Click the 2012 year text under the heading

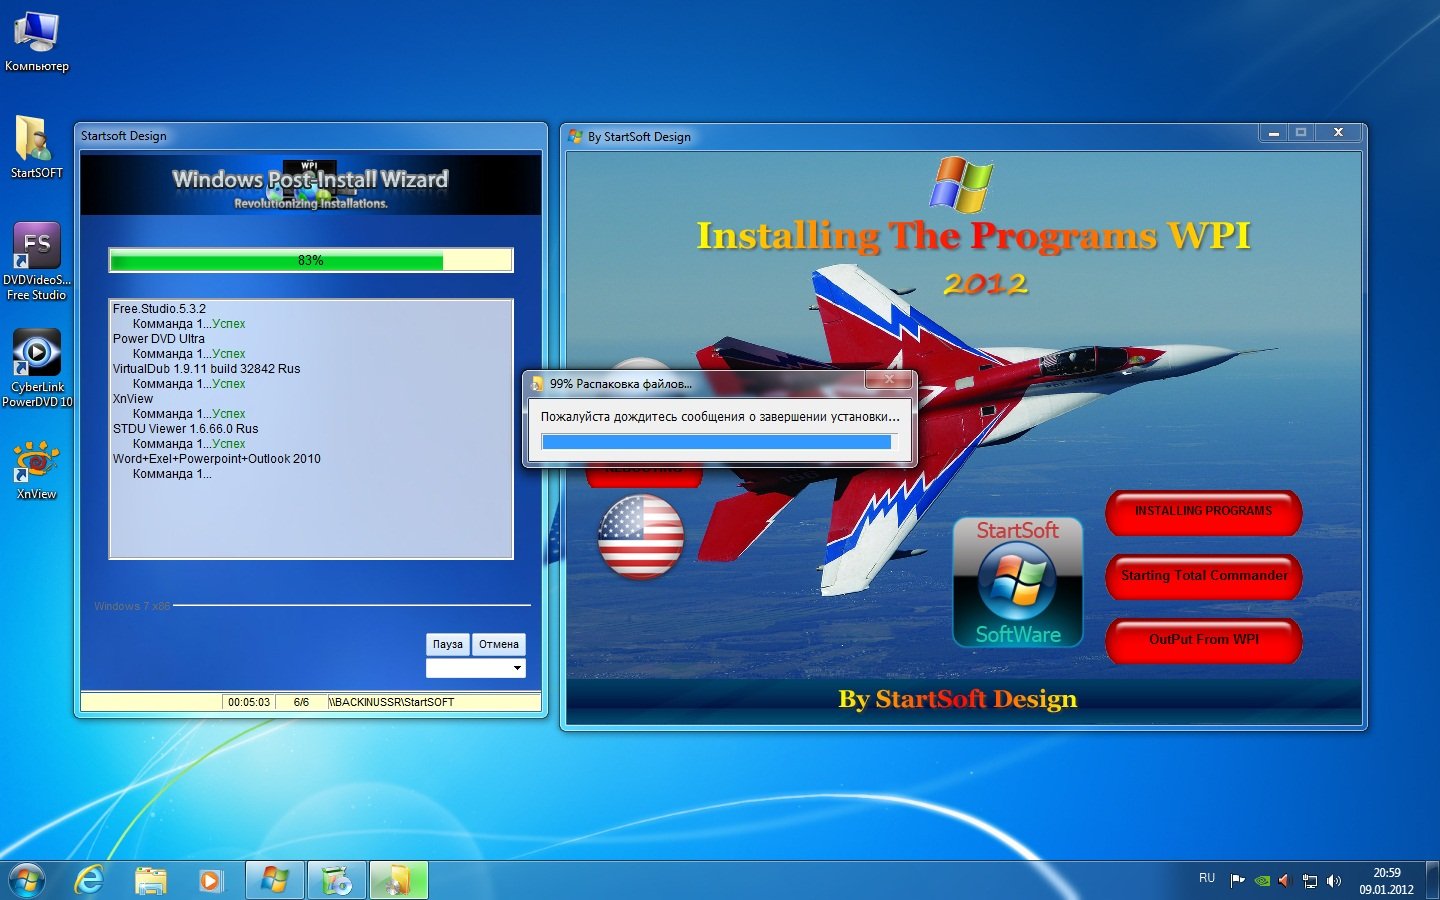coord(986,284)
